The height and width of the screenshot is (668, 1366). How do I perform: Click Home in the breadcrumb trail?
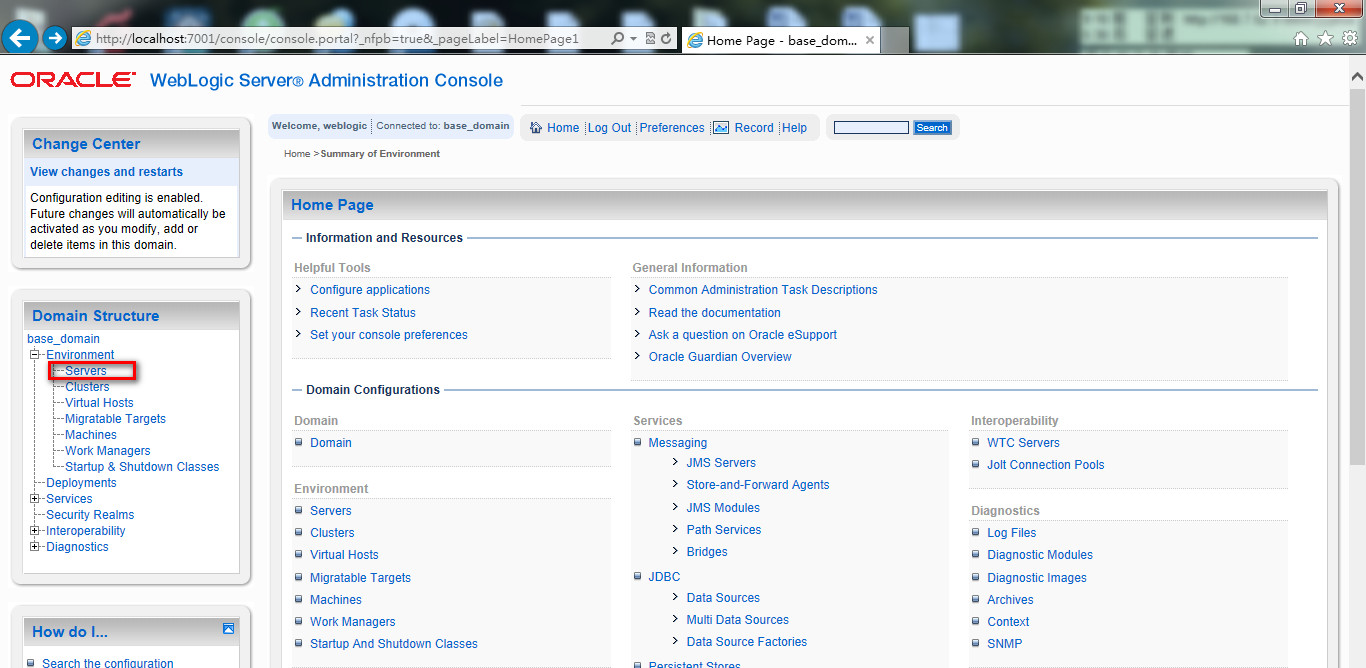tap(297, 154)
